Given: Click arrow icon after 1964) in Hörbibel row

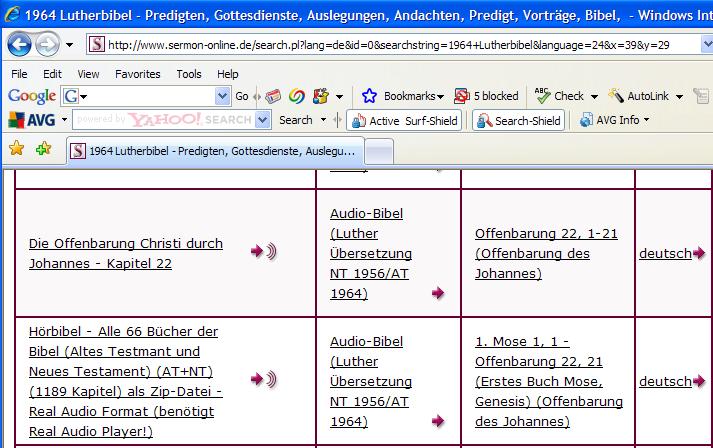Looking at the screenshot, I should pos(438,421).
